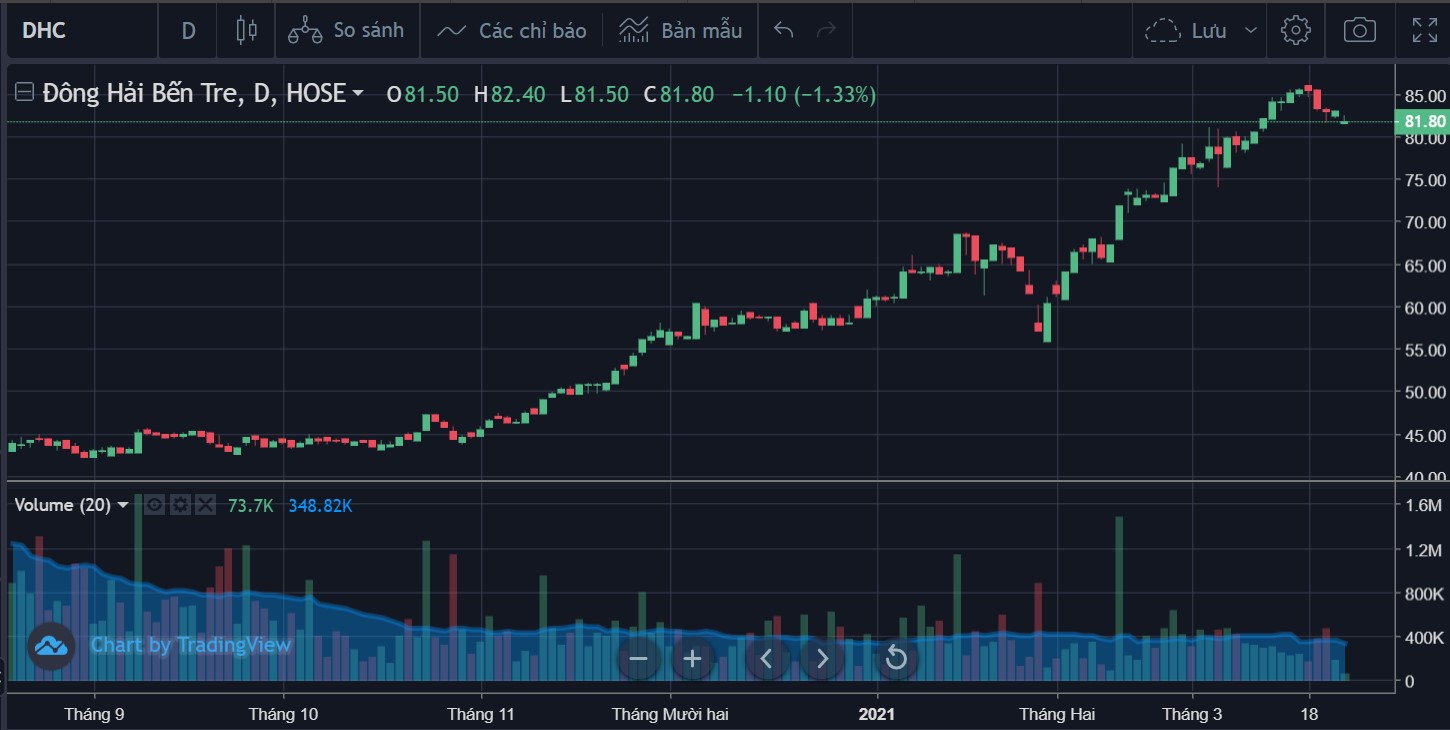This screenshot has width=1450, height=730.
Task: Zoom in the chart with plus button
Action: click(692, 658)
